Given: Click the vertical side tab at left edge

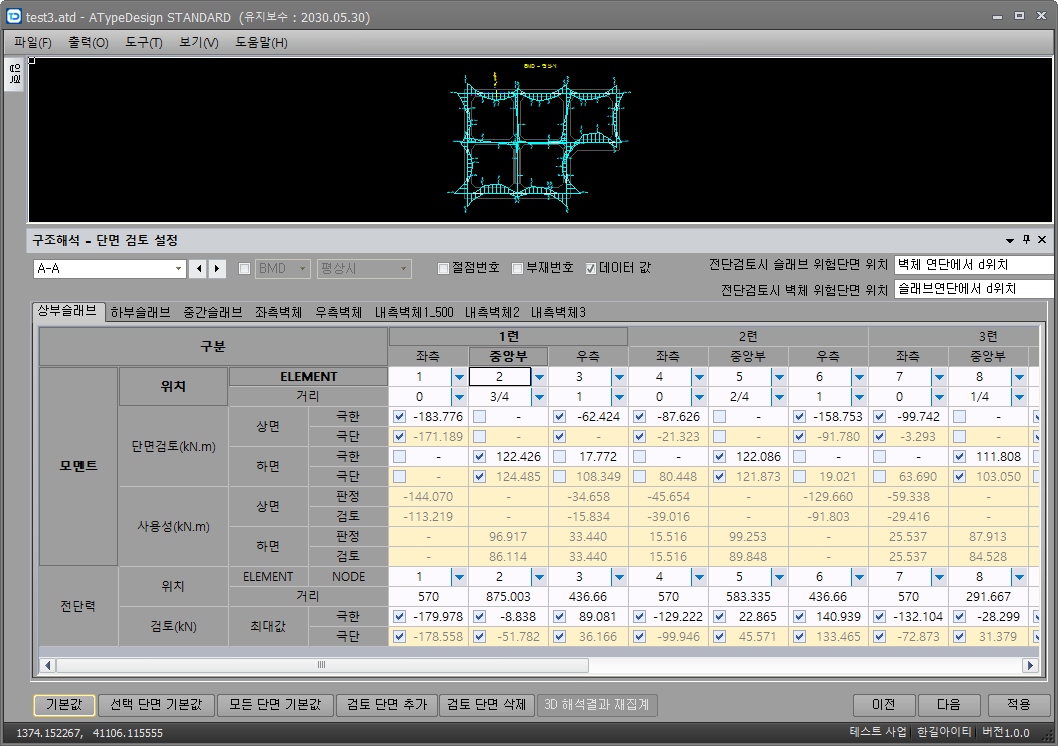Looking at the screenshot, I should (16, 74).
